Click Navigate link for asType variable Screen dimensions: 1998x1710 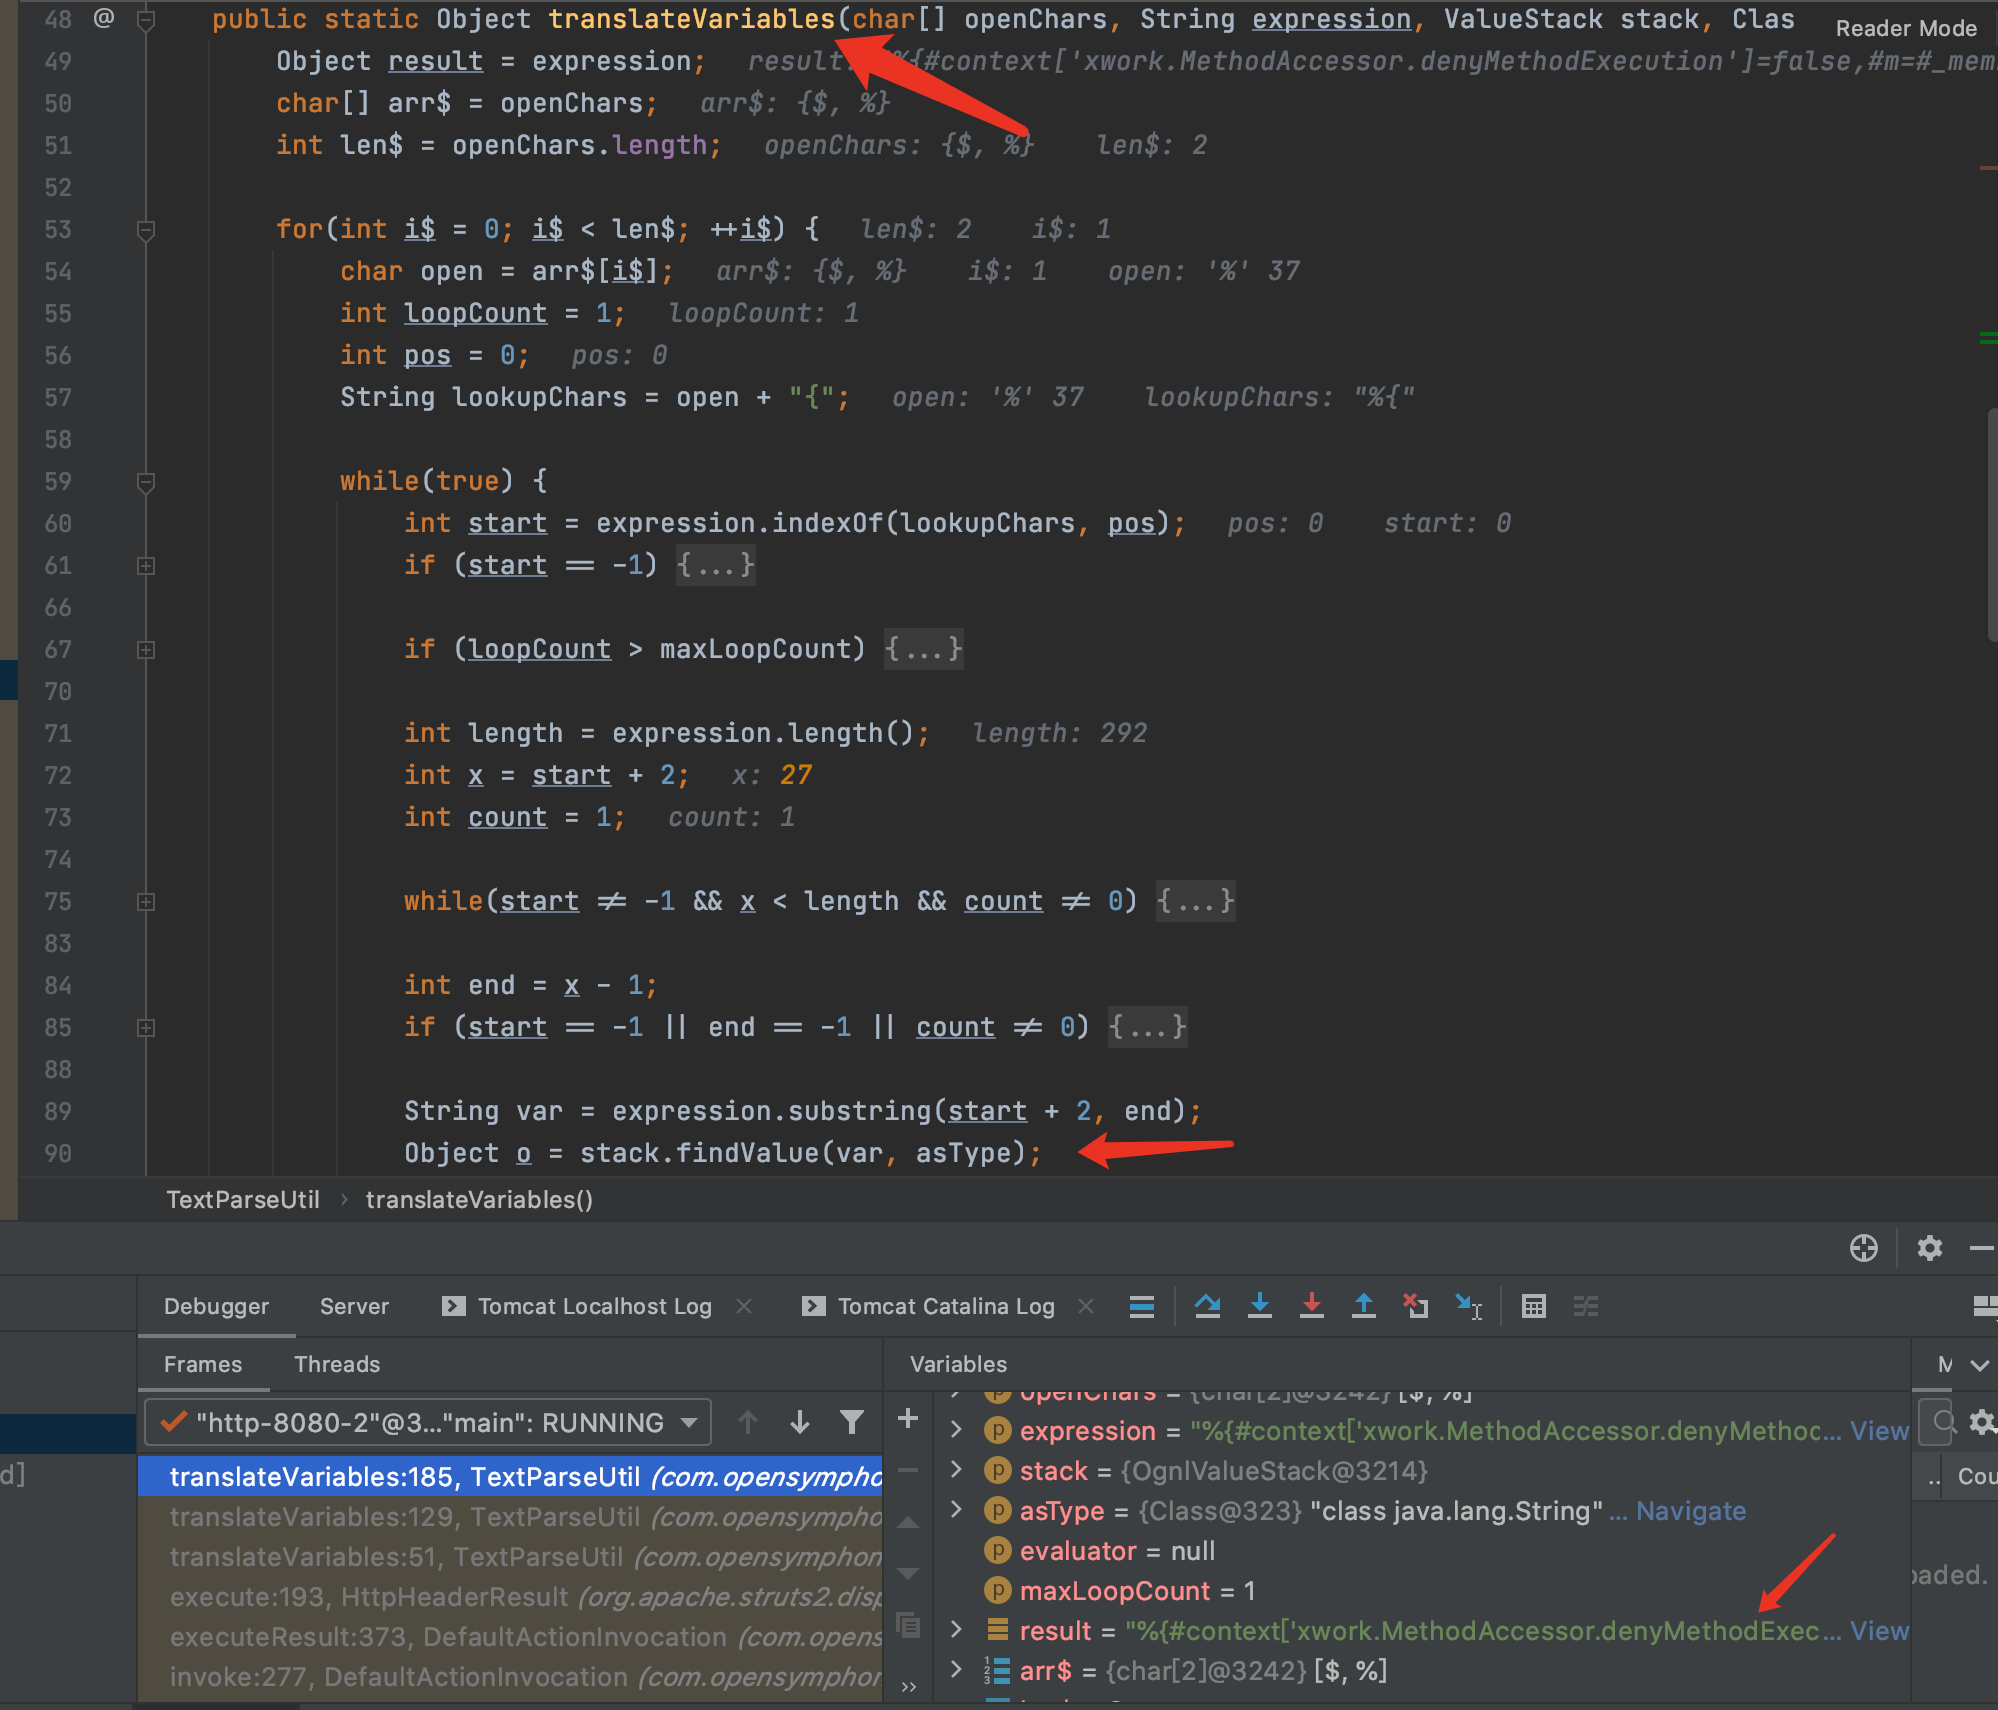tap(1691, 1510)
